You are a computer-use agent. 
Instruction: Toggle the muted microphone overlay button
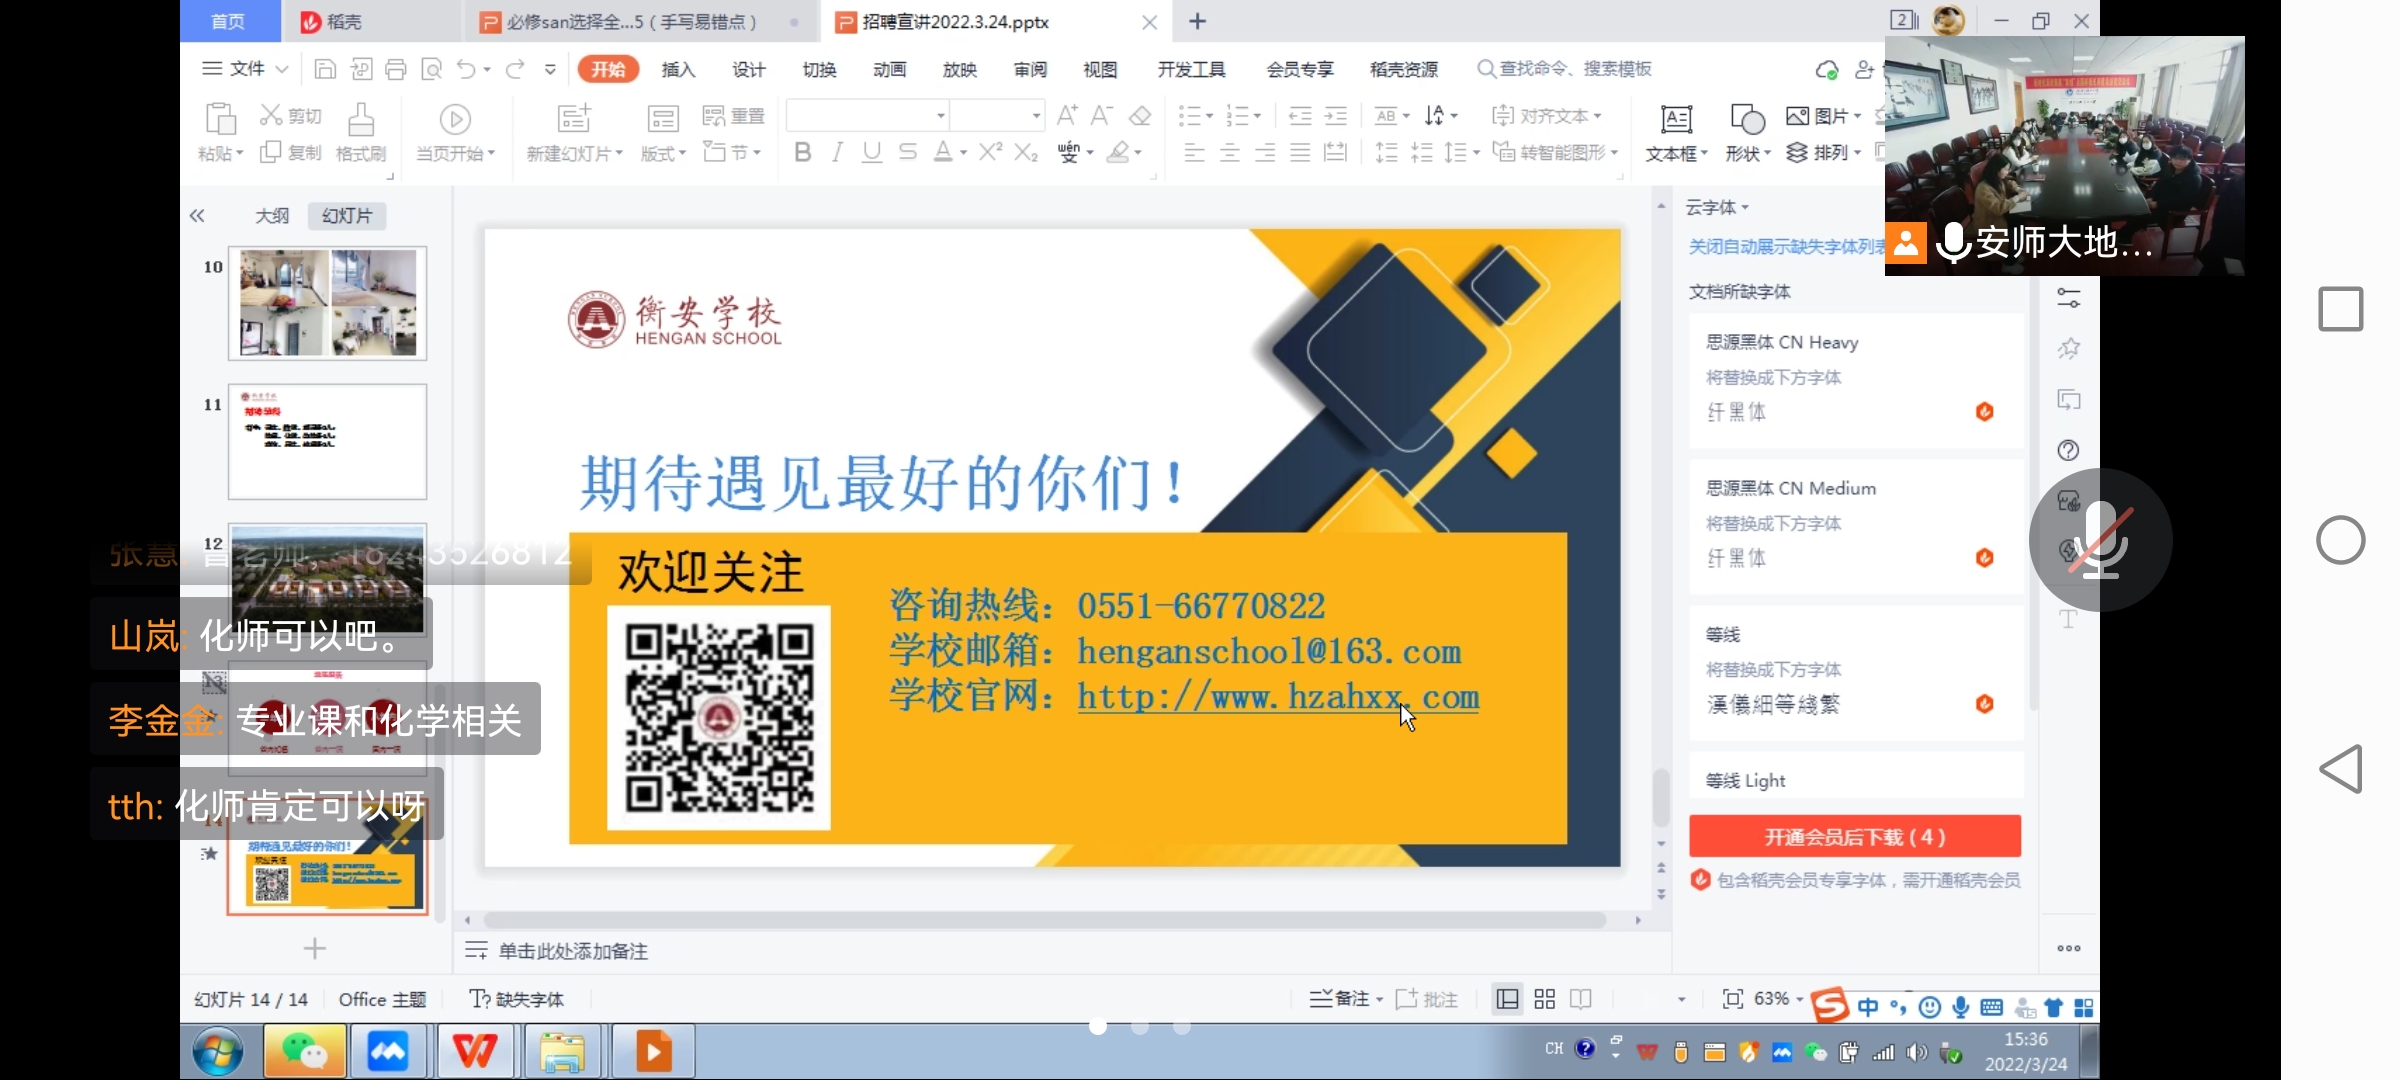click(2100, 540)
